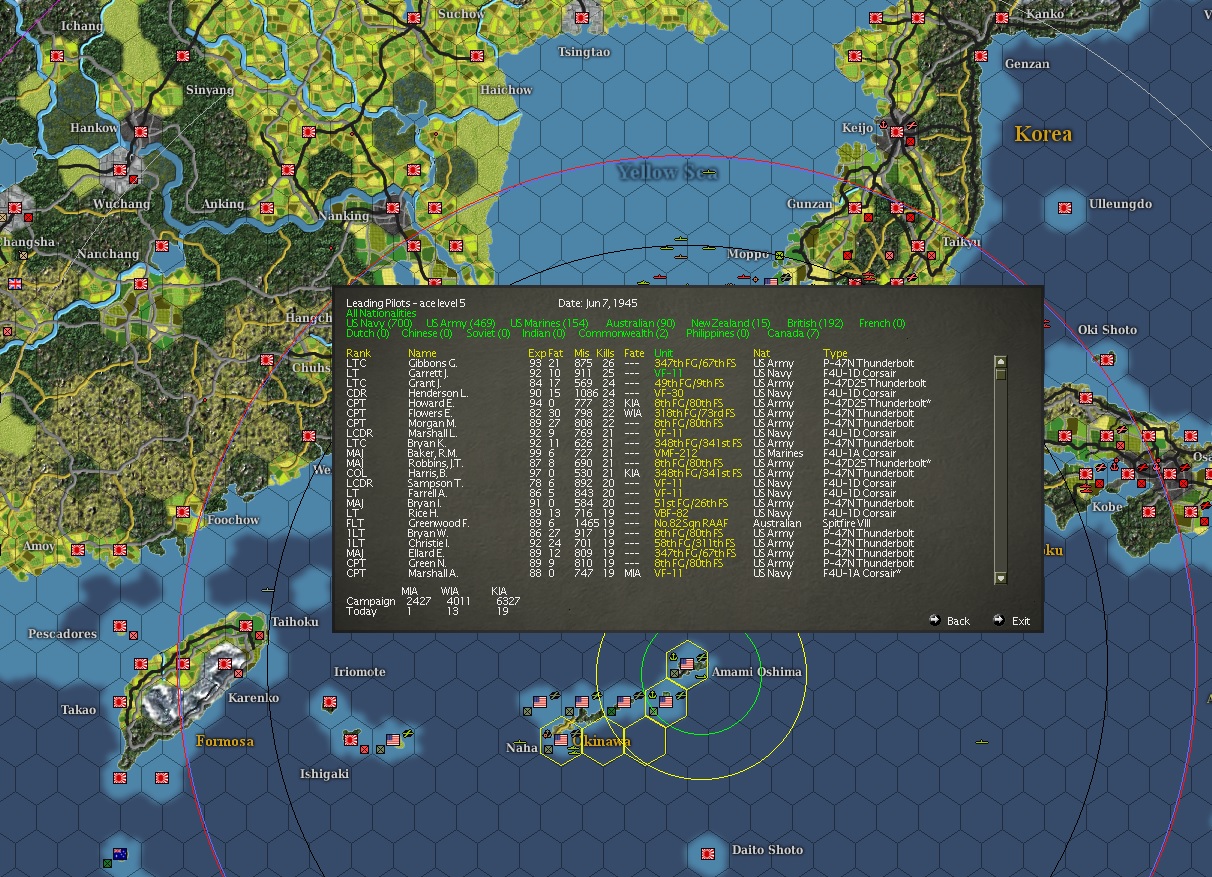
Task: Filter pilots by US Army (469)
Action: tap(460, 324)
